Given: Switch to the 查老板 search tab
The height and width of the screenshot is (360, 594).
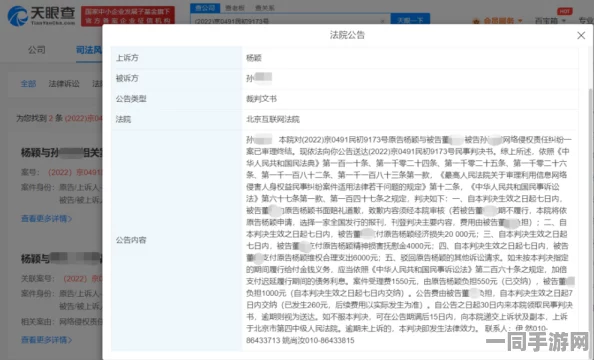Looking at the screenshot, I should coord(235,8).
